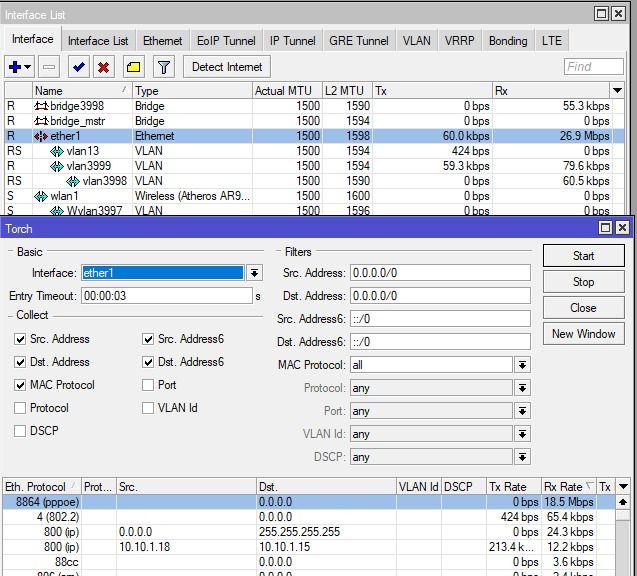Screen dimensions: 637x576
Task: Sort by Name column header
Action: click(x=81, y=91)
